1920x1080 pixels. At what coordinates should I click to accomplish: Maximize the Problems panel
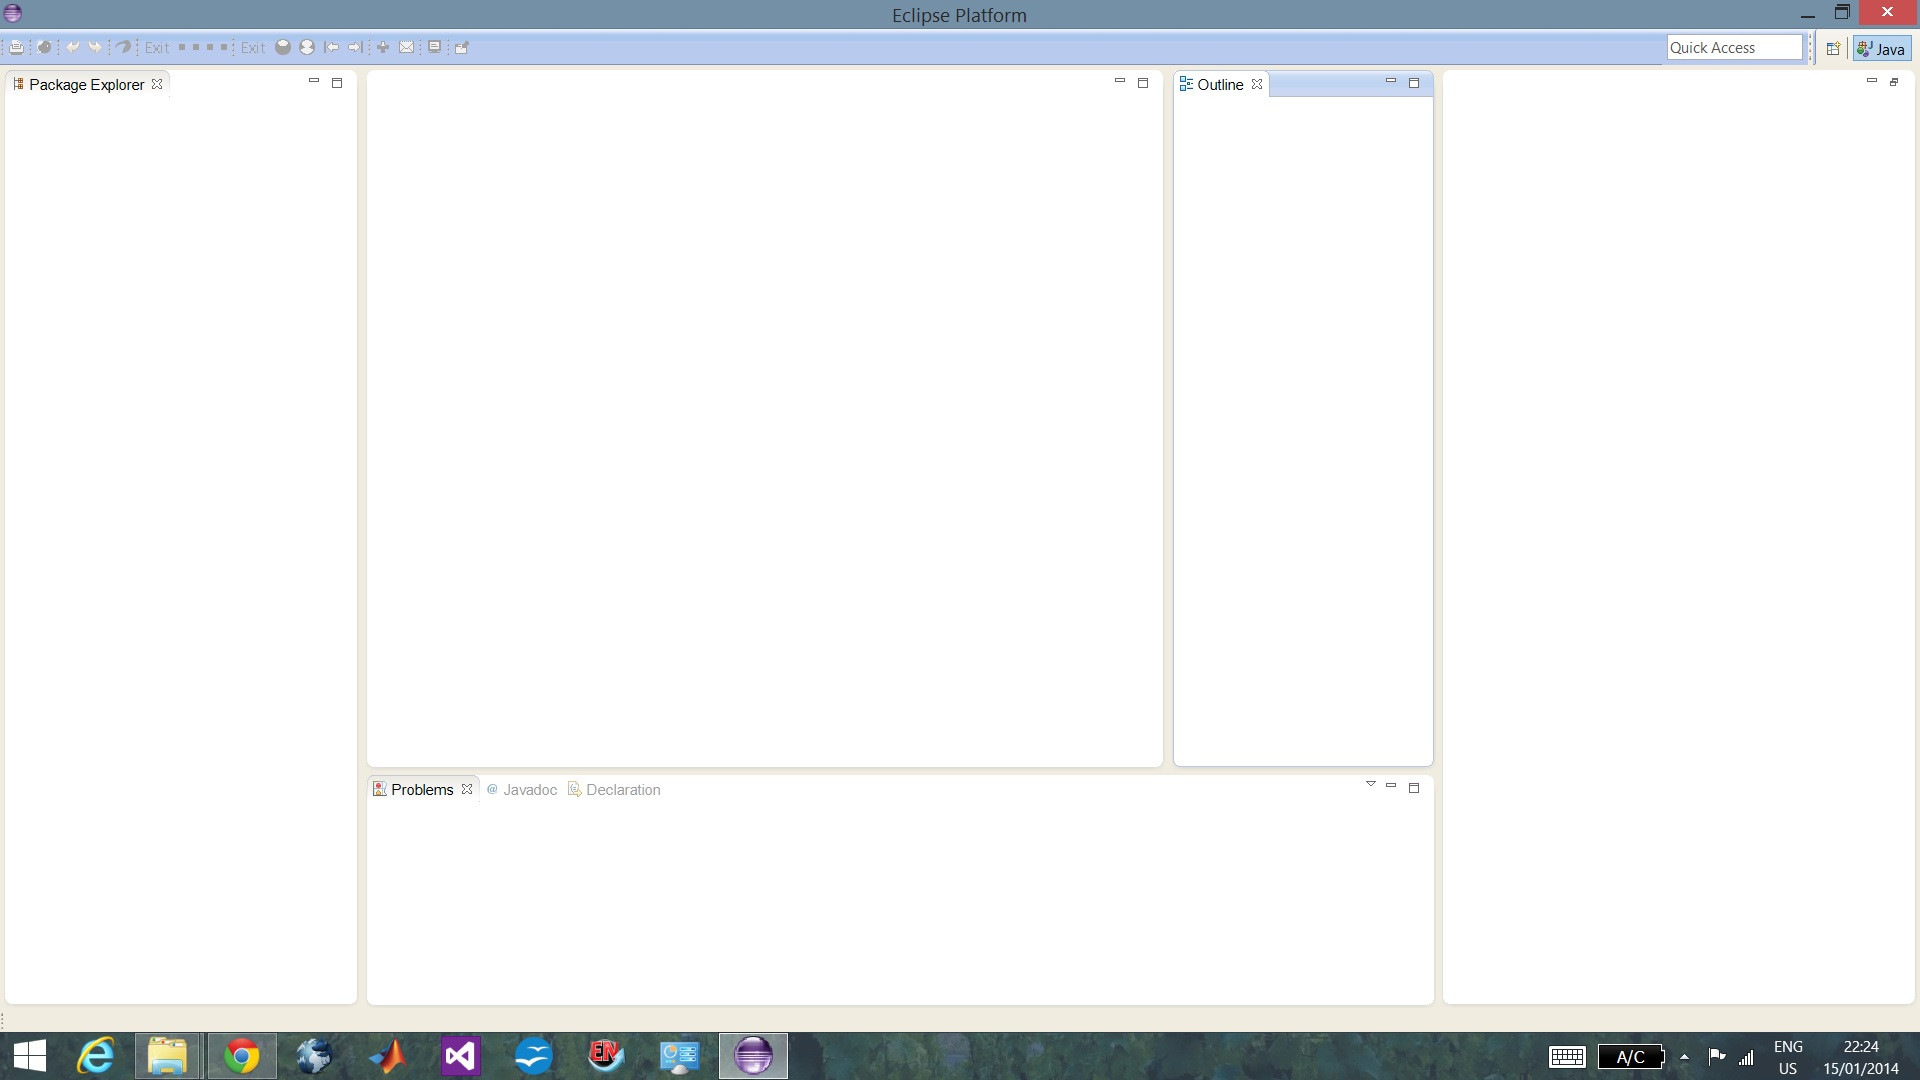pos(1414,788)
